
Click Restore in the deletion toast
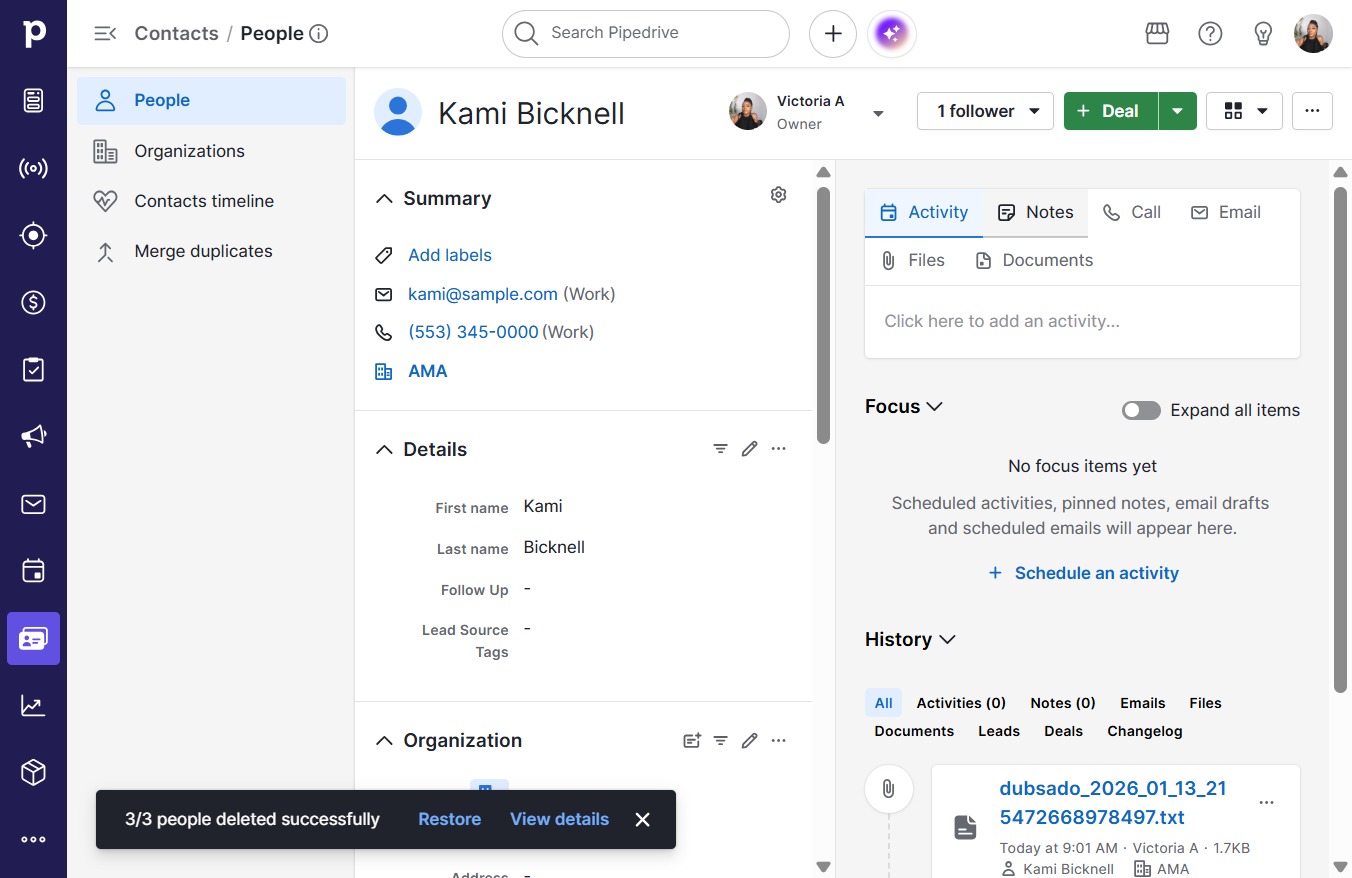click(449, 819)
